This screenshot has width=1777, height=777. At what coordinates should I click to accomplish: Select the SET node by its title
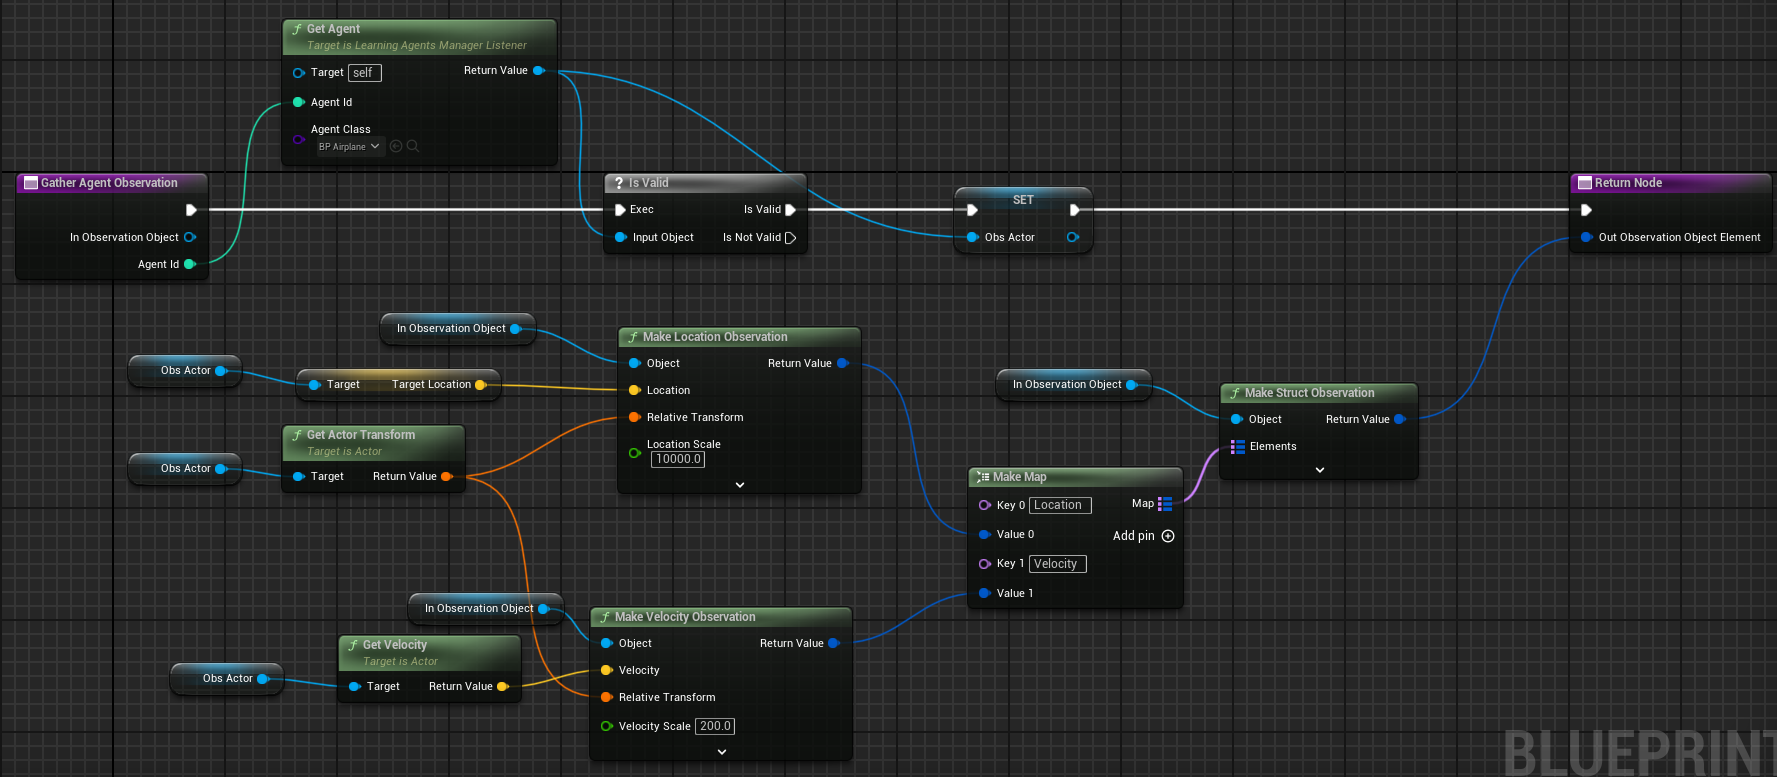tap(1023, 200)
